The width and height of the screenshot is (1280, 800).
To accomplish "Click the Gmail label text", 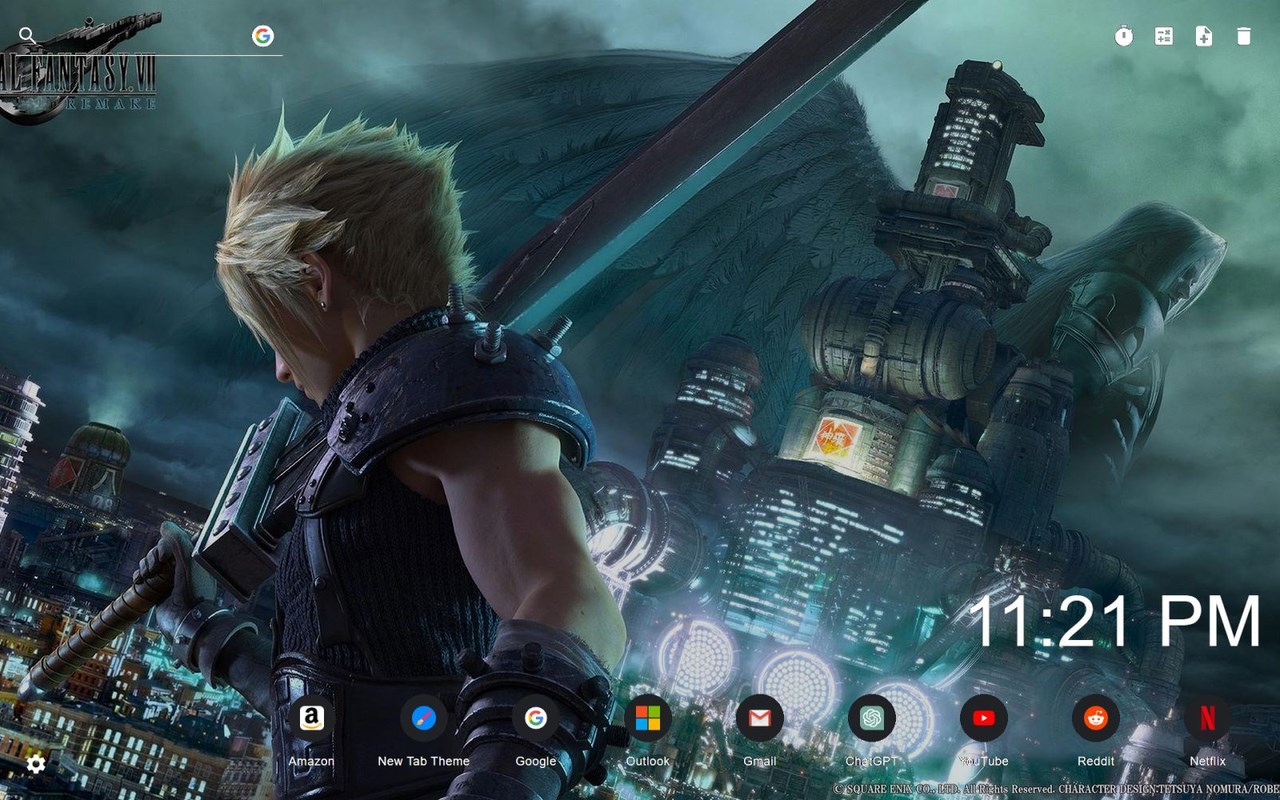I will coord(760,761).
